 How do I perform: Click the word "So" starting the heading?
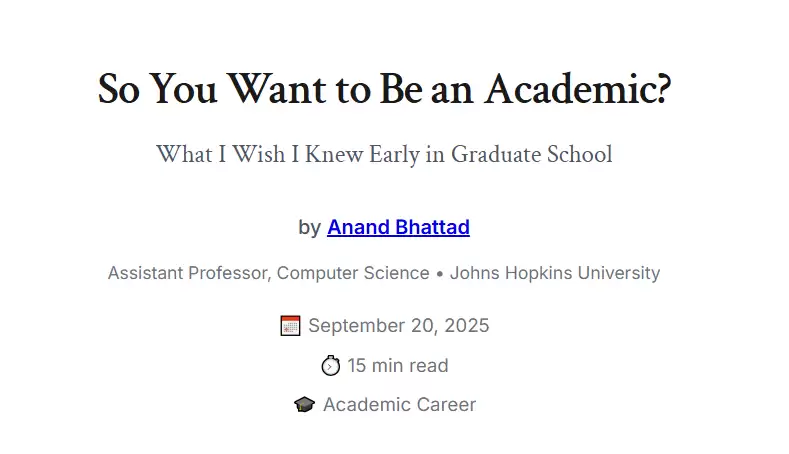pos(118,90)
